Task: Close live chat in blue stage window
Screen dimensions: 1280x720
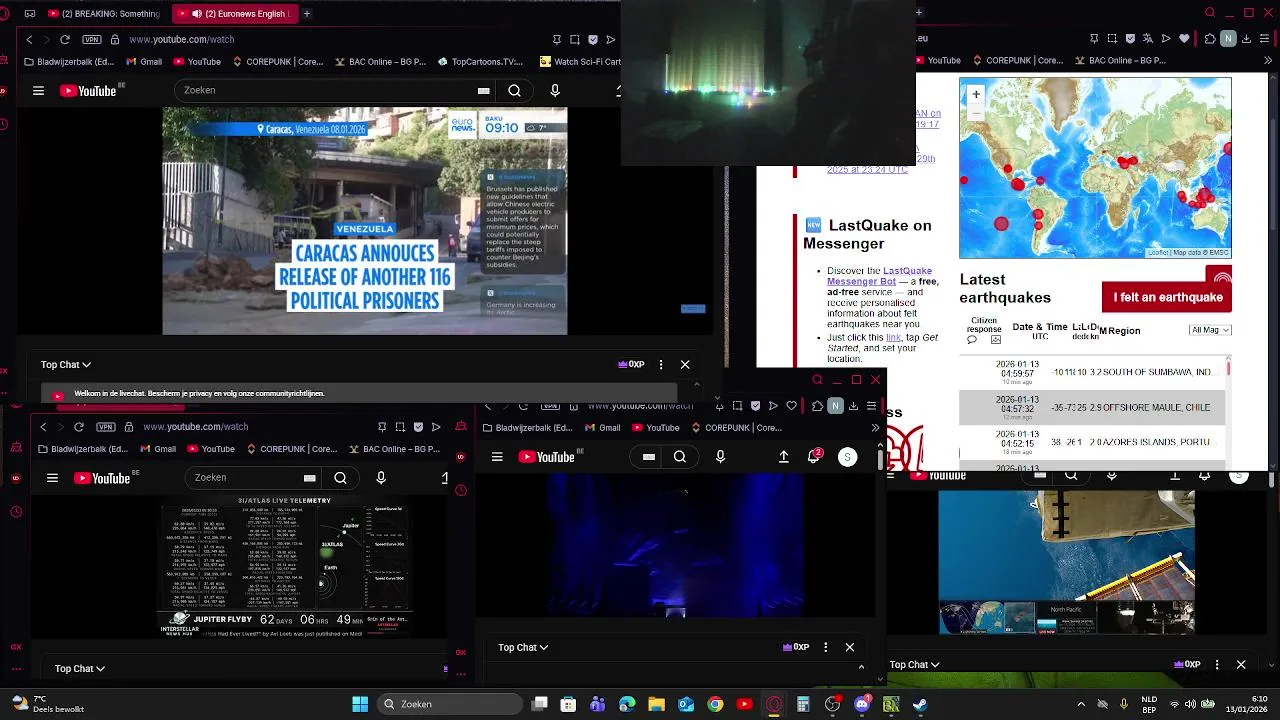Action: [850, 647]
